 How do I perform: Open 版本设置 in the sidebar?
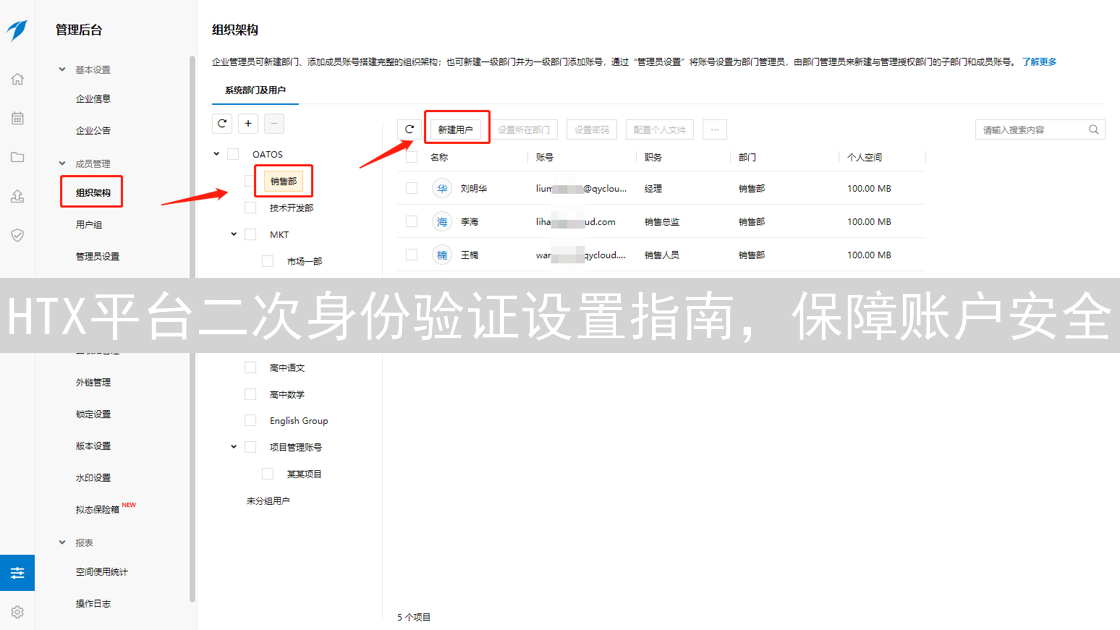click(94, 446)
